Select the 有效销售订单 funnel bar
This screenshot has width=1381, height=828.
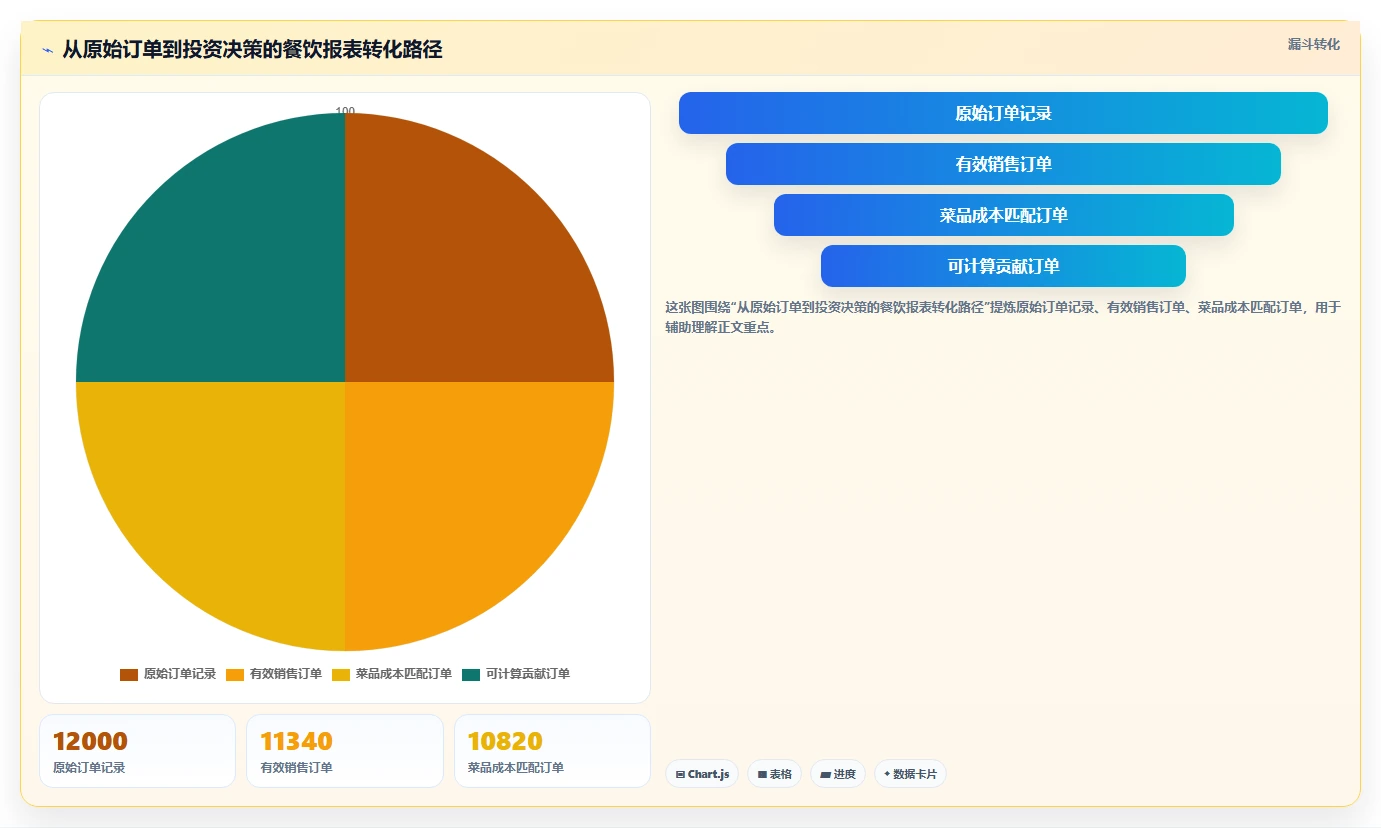tap(1003, 164)
